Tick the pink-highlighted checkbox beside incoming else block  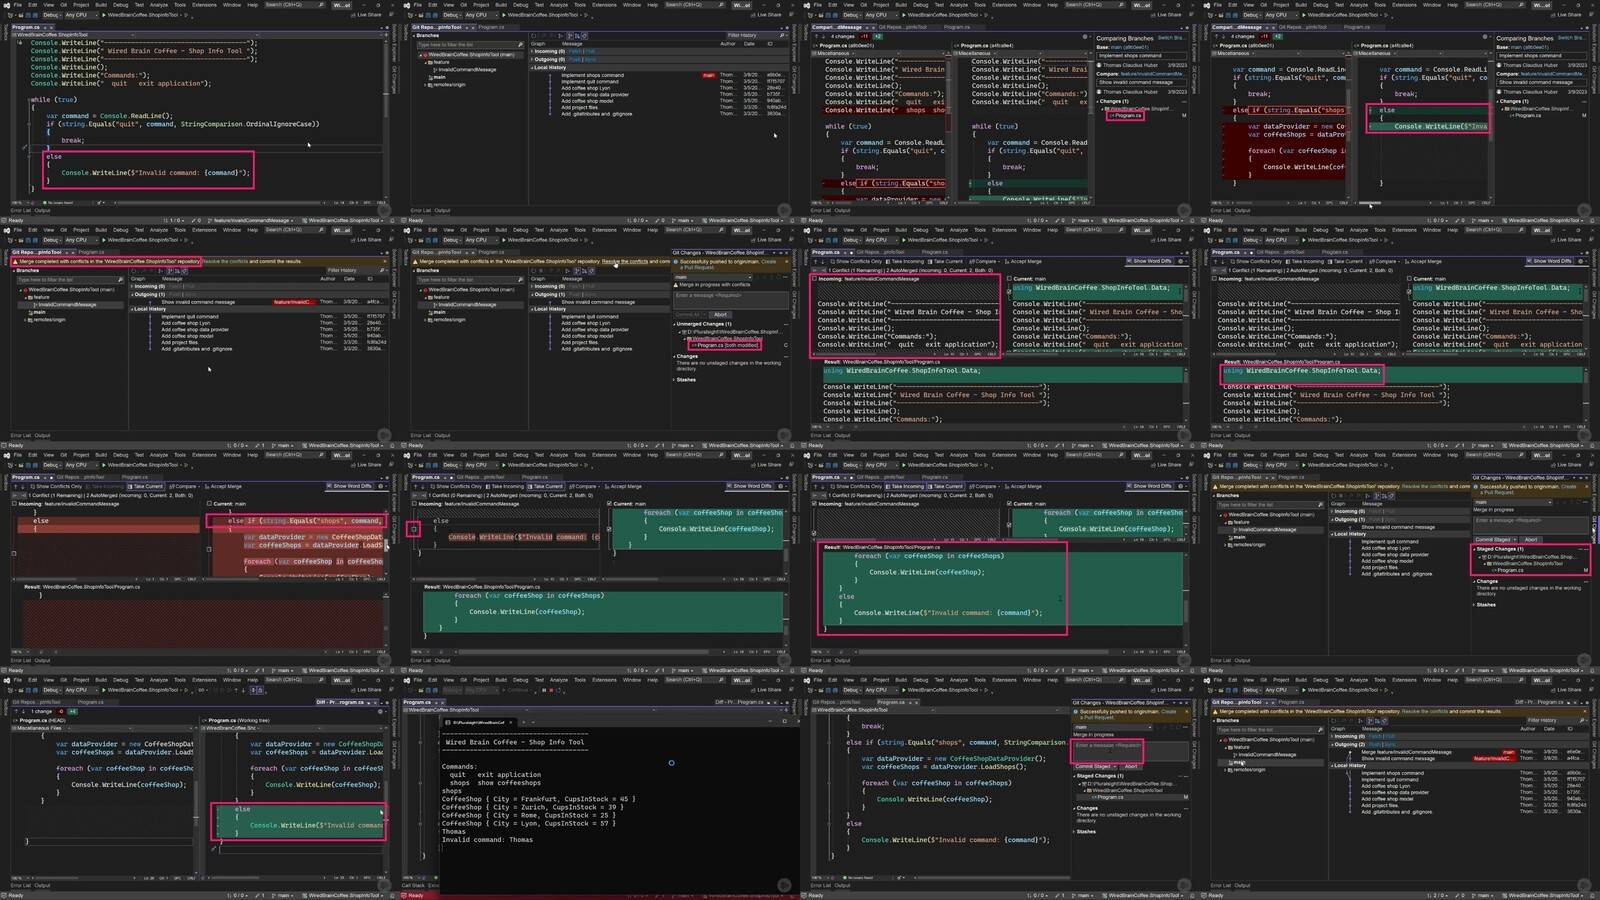pos(414,529)
